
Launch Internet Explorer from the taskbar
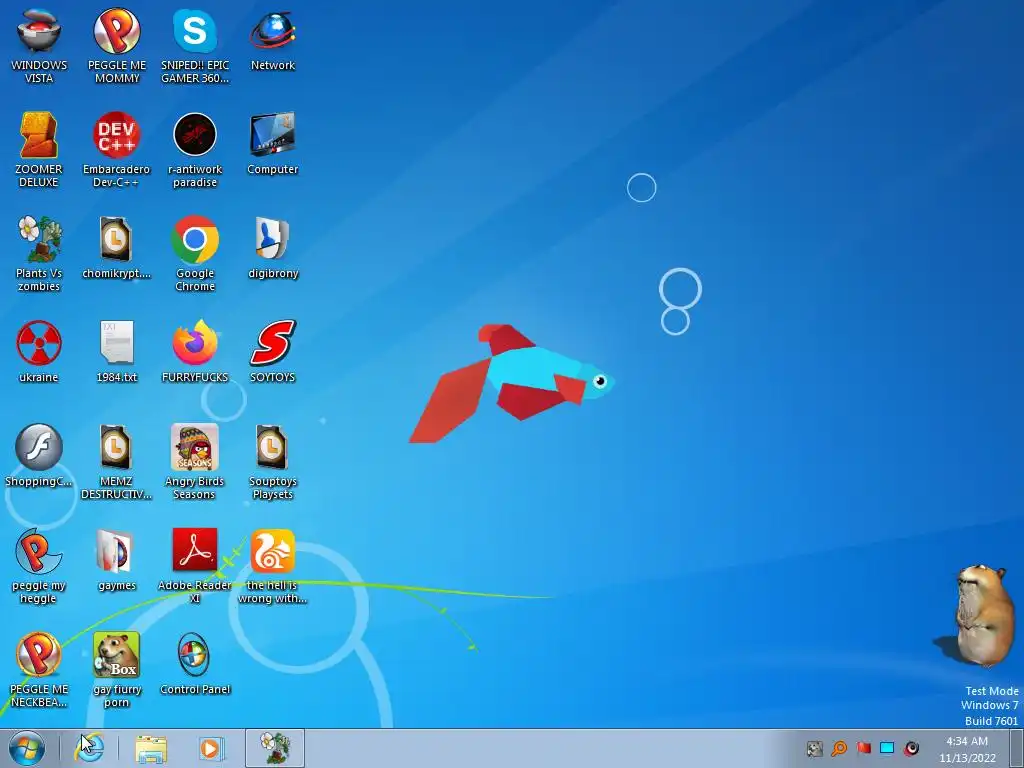[89, 748]
